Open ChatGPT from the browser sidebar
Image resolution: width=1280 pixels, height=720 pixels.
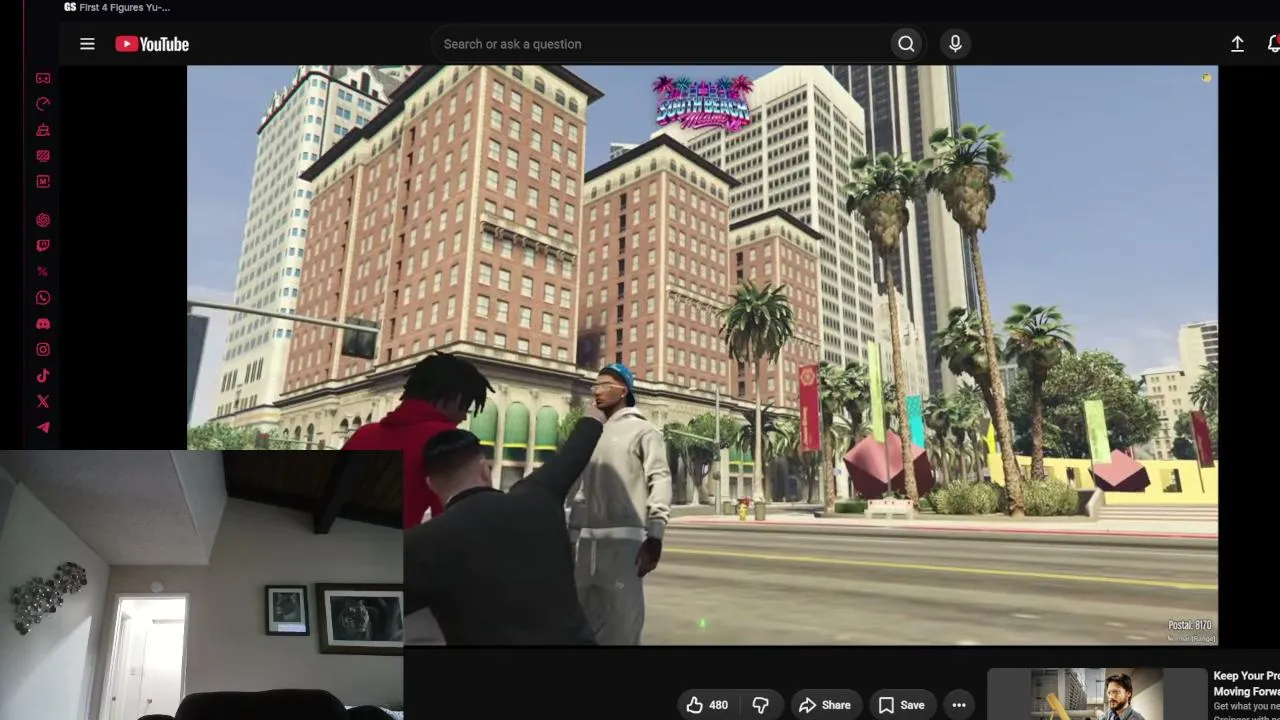pyautogui.click(x=43, y=220)
